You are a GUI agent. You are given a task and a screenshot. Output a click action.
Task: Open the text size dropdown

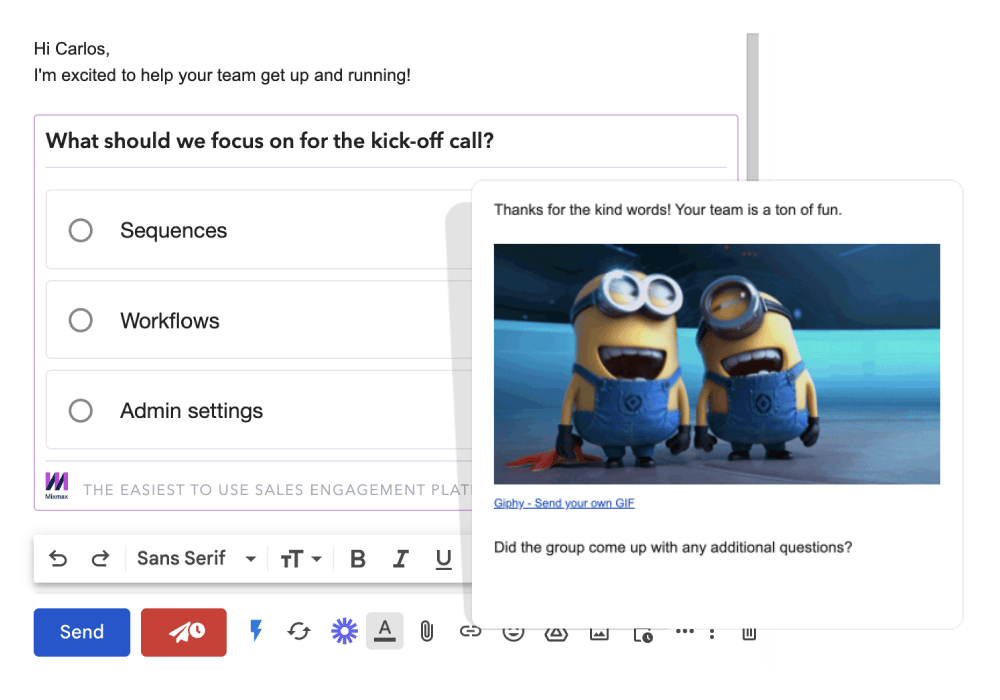(x=301, y=559)
